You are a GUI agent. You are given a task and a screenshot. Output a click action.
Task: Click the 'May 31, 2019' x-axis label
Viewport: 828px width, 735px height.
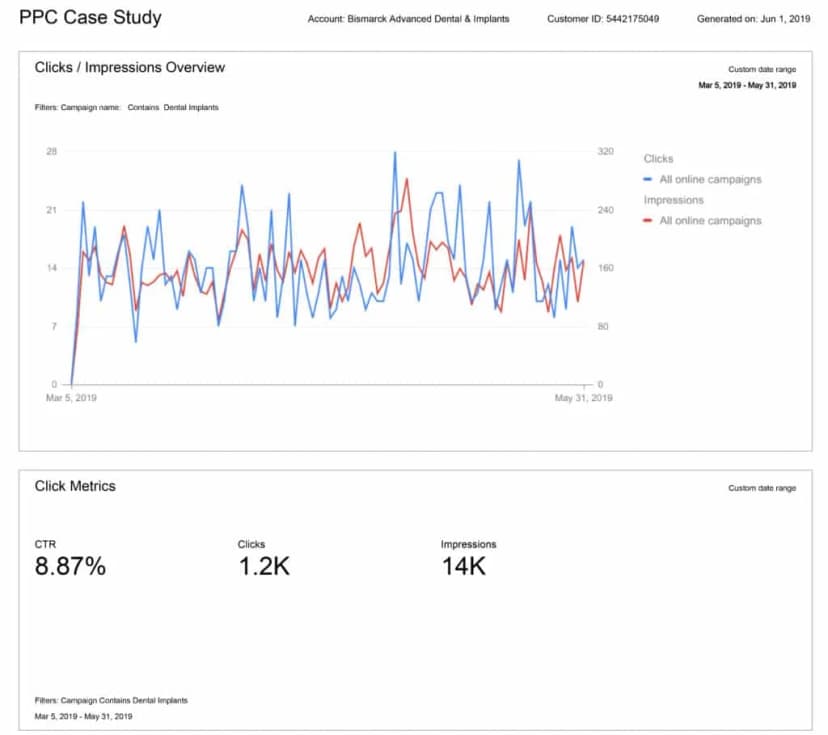[x=584, y=398]
